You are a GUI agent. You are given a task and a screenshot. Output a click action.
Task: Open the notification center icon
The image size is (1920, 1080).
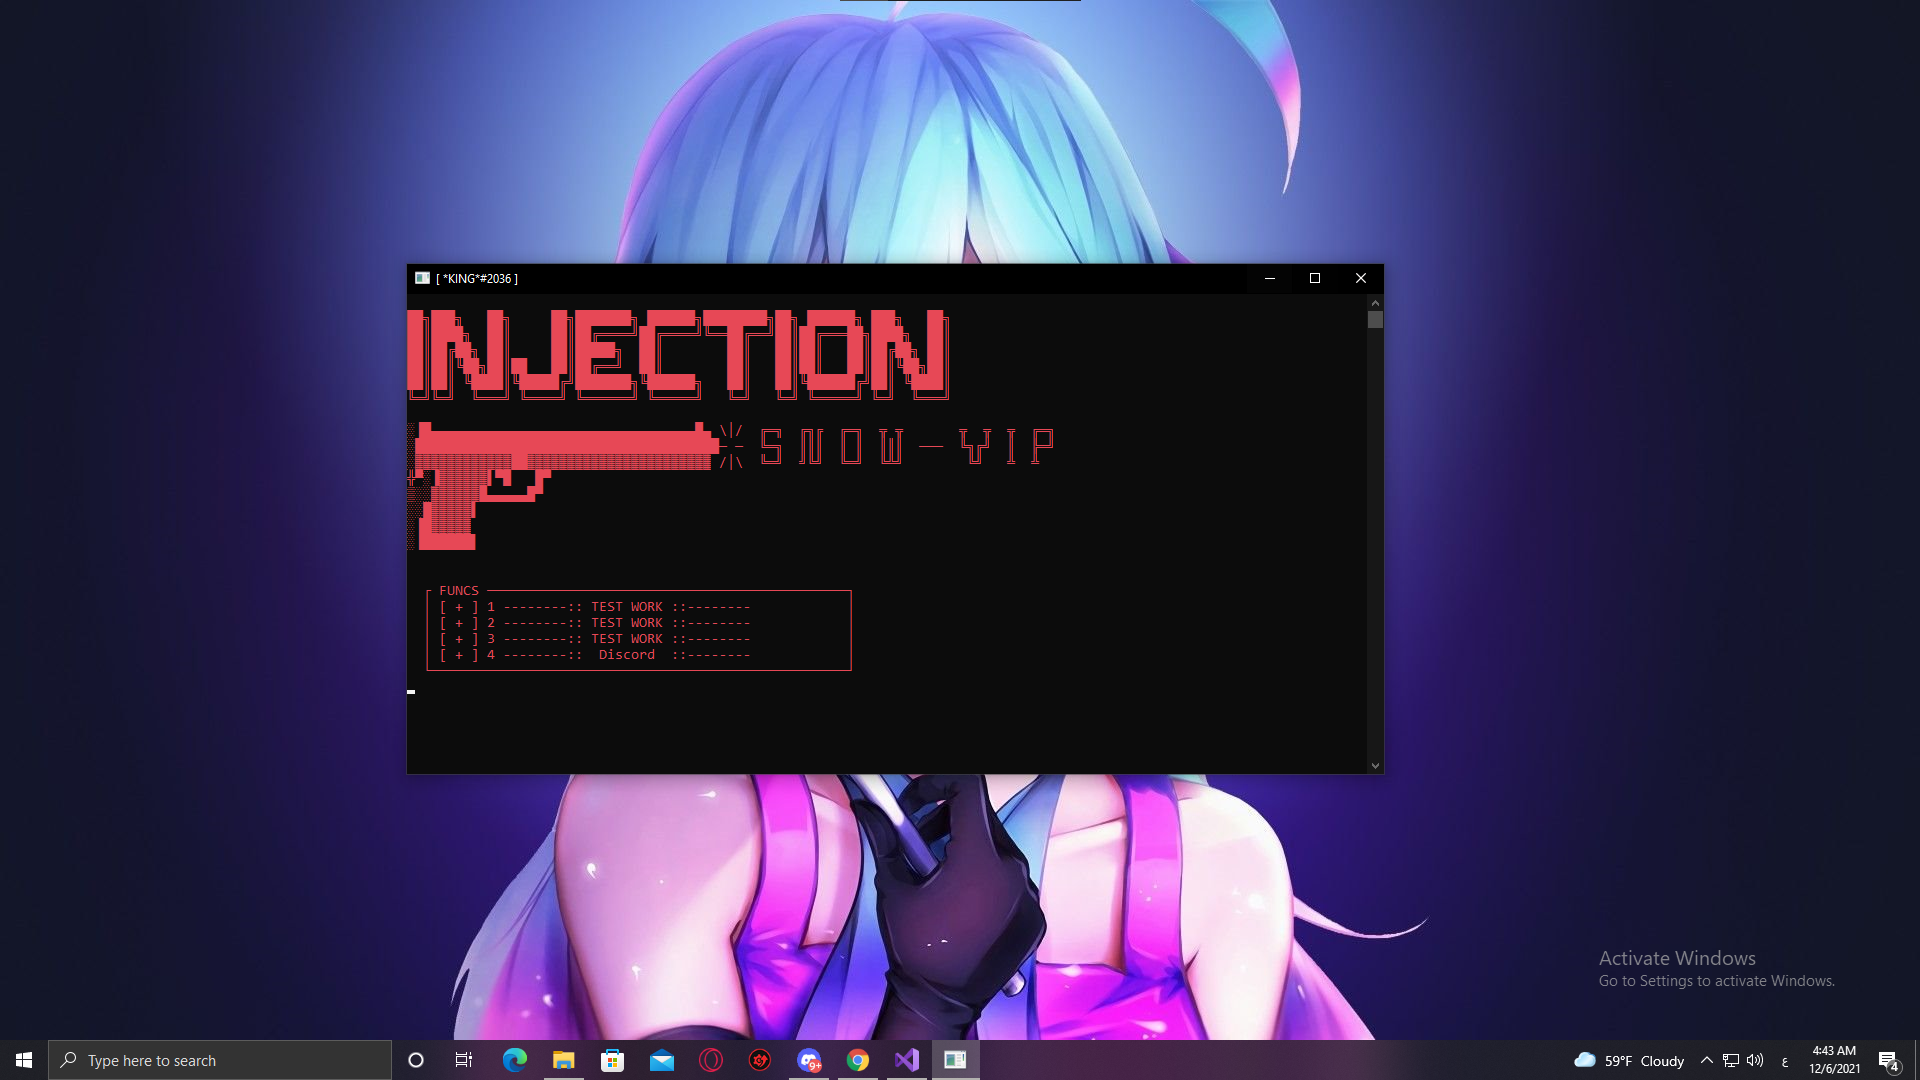1888,1060
